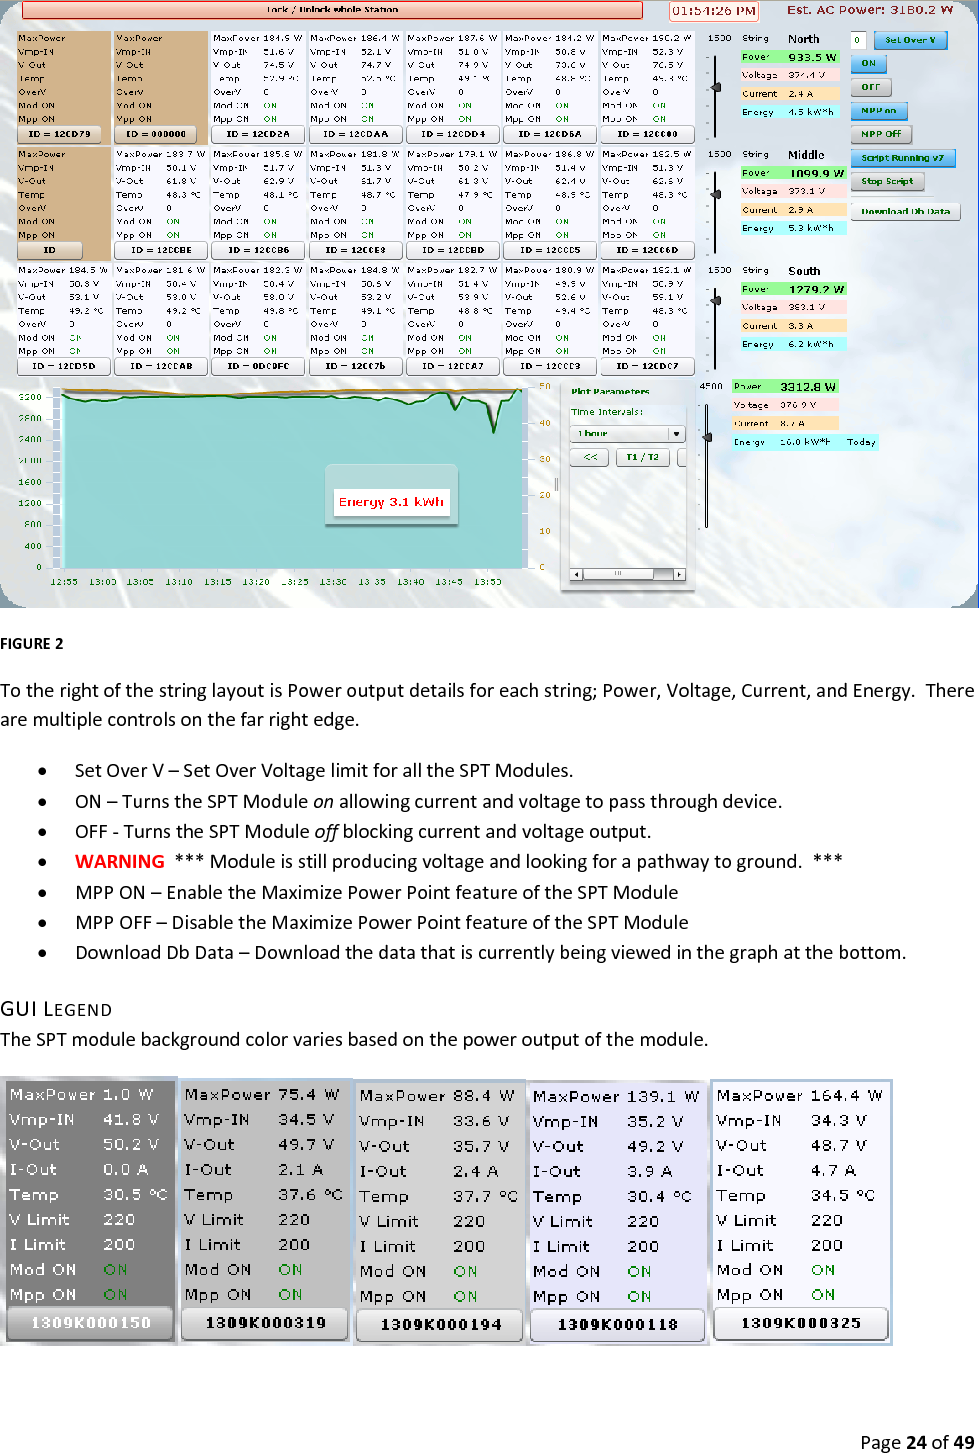Select module button ID = 12CD79
This screenshot has width=979, height=1453.
(x=60, y=133)
